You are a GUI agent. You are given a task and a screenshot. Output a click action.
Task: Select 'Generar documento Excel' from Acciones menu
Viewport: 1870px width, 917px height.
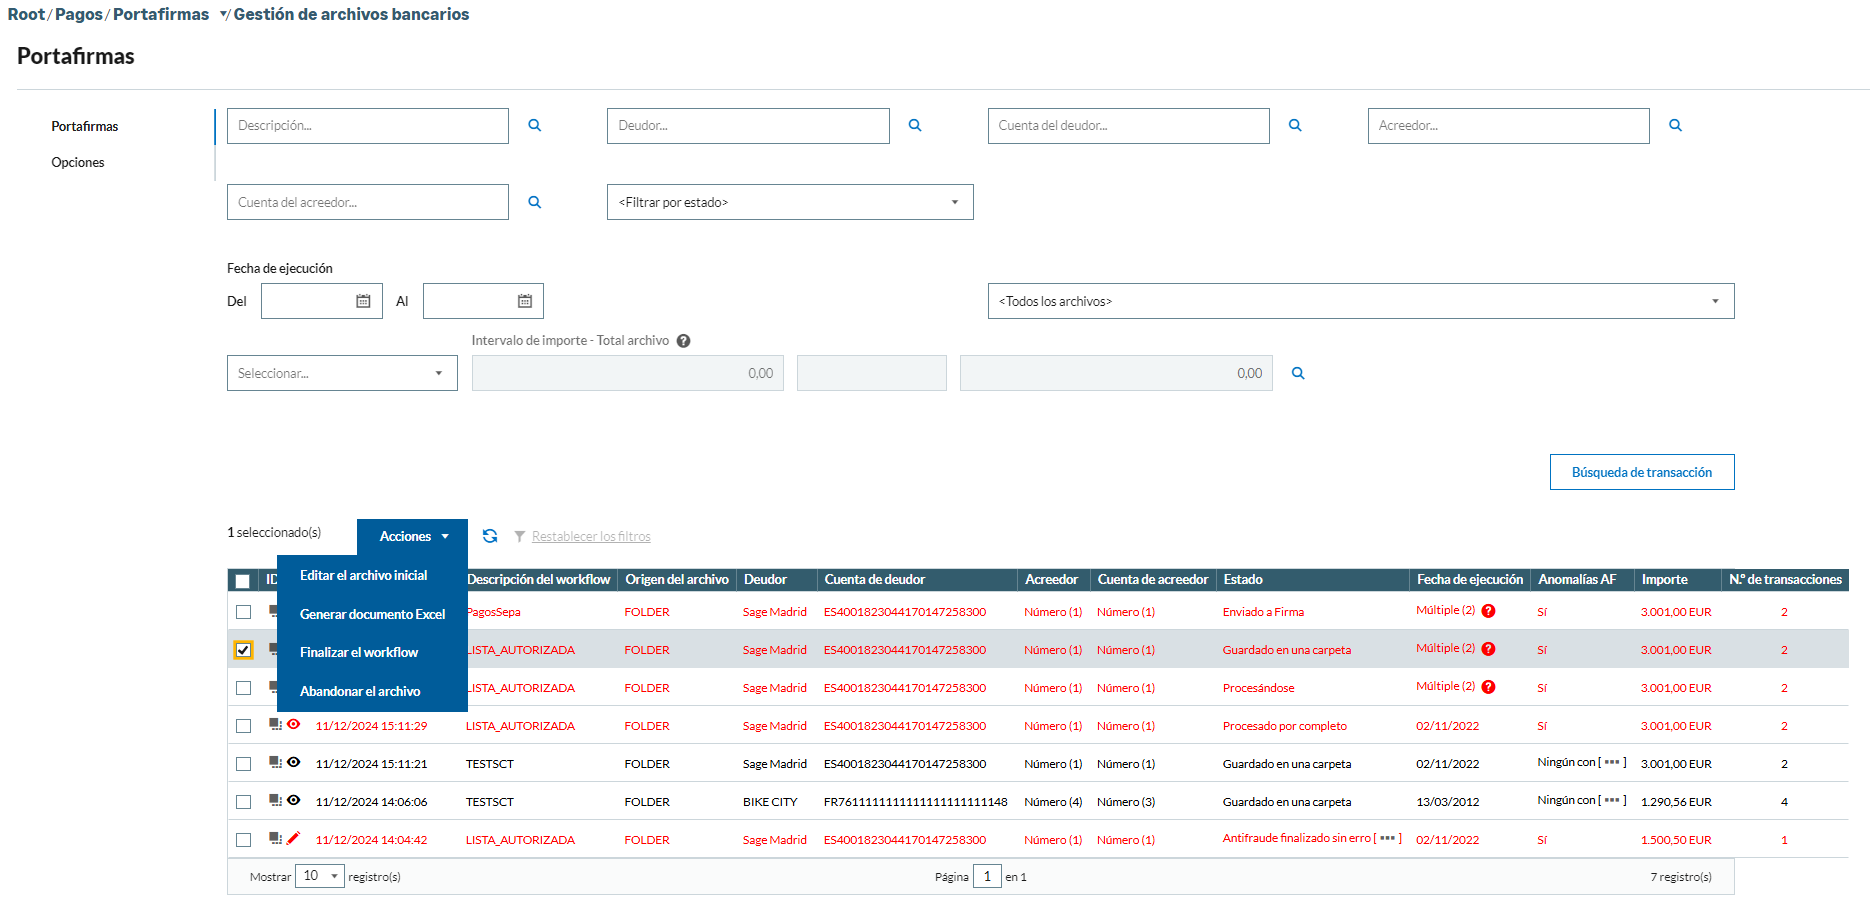point(372,614)
